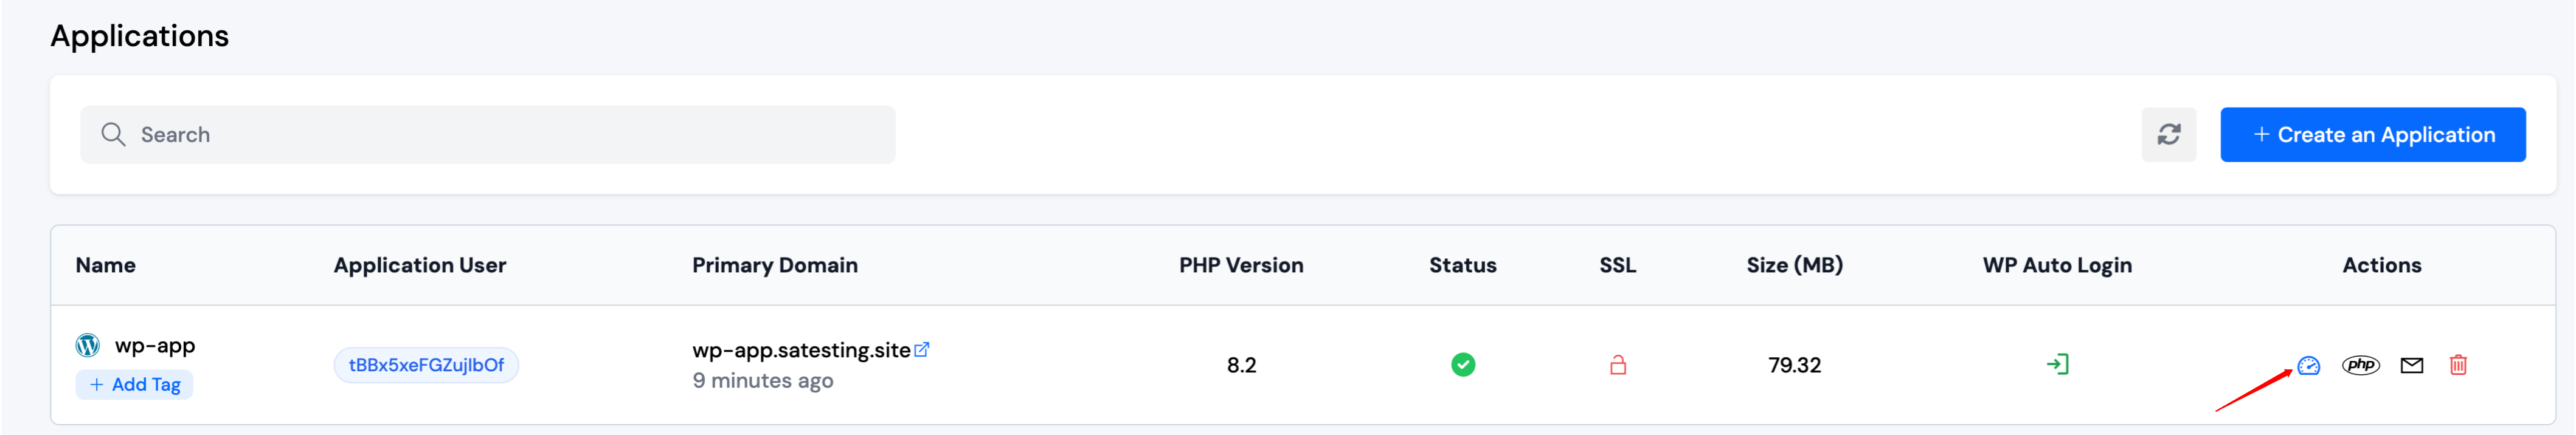Click the wp-app application name
2576x435 pixels.
(155, 346)
